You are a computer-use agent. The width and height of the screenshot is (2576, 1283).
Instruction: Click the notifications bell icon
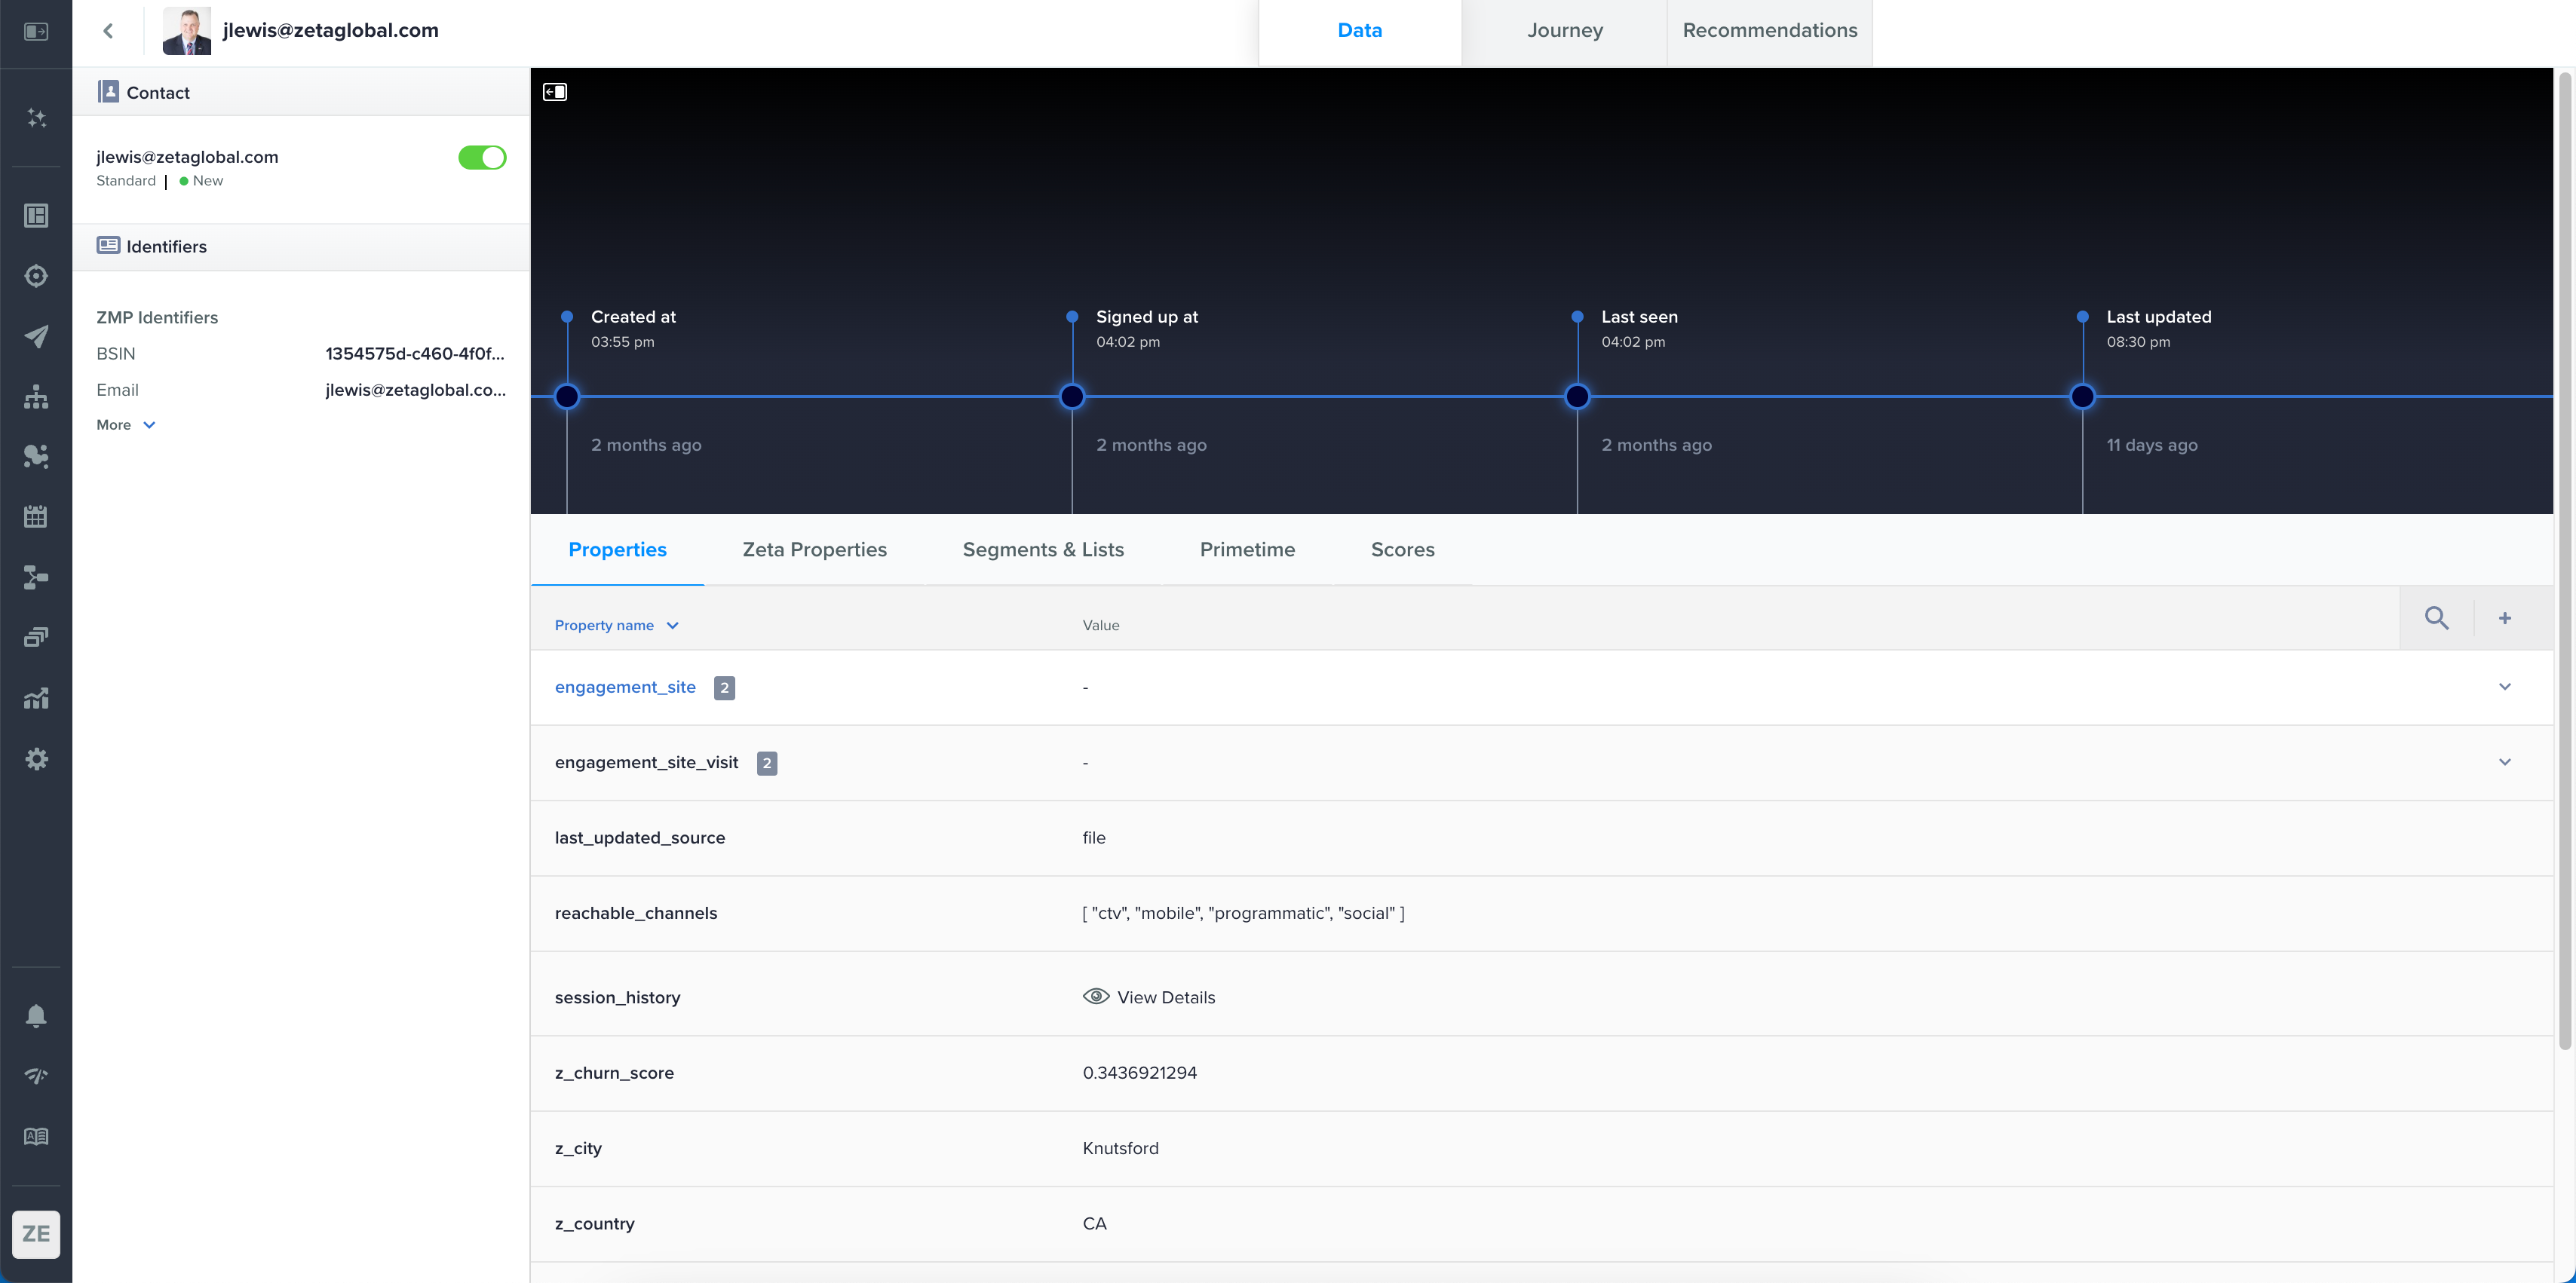coord(36,1016)
